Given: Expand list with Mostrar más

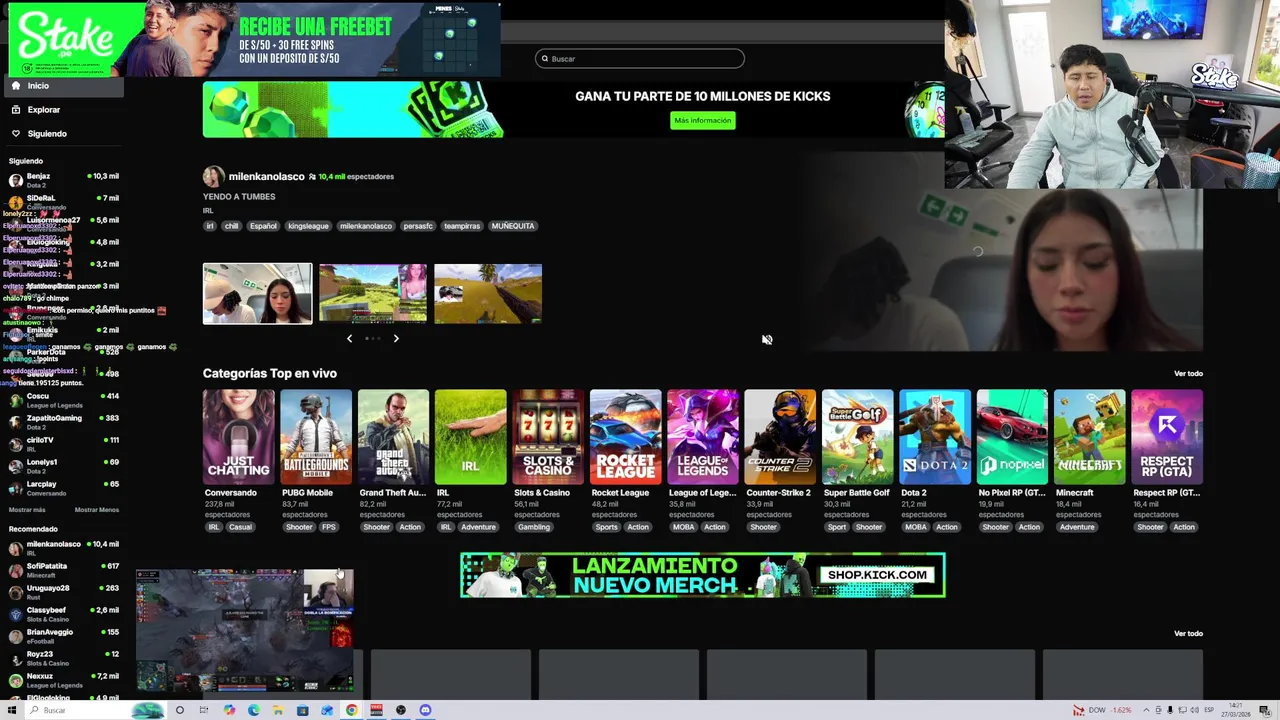Looking at the screenshot, I should tap(27, 510).
